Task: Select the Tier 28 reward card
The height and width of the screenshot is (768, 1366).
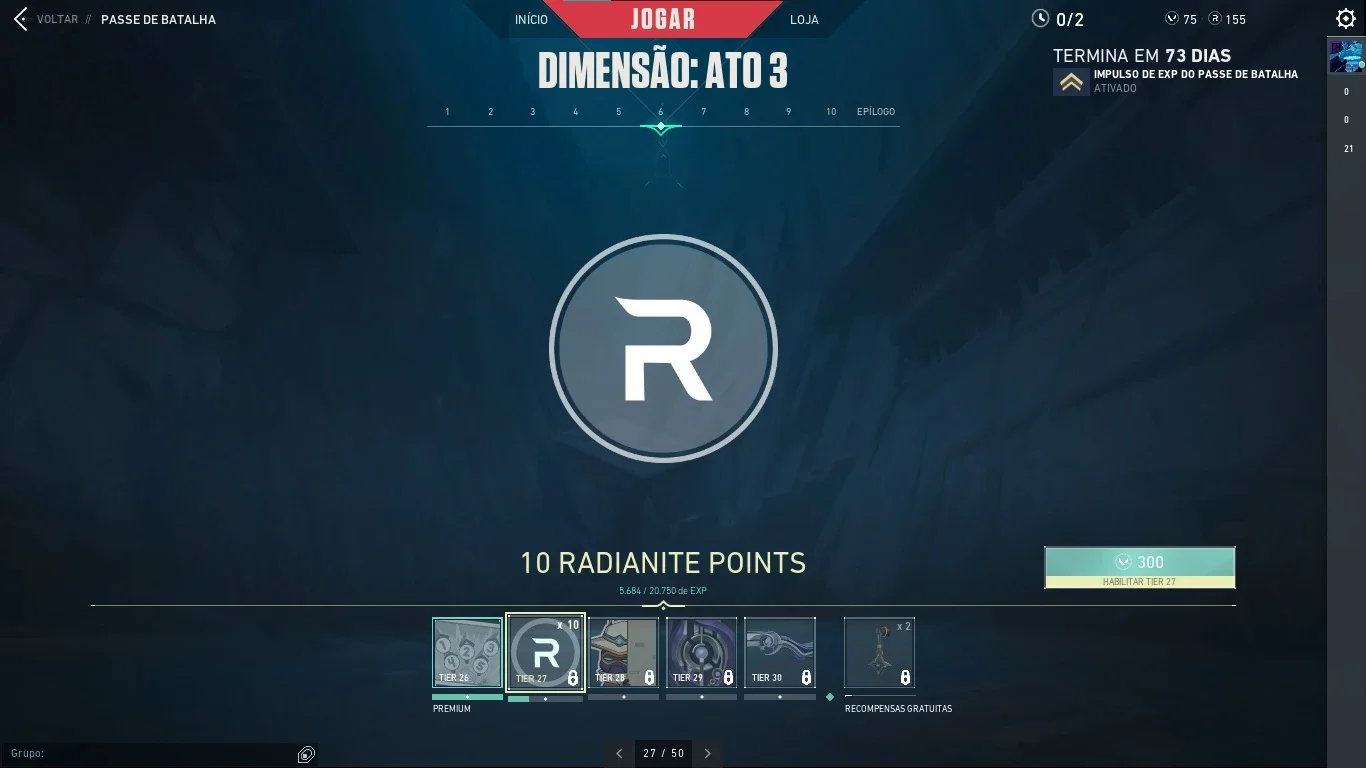Action: point(624,652)
